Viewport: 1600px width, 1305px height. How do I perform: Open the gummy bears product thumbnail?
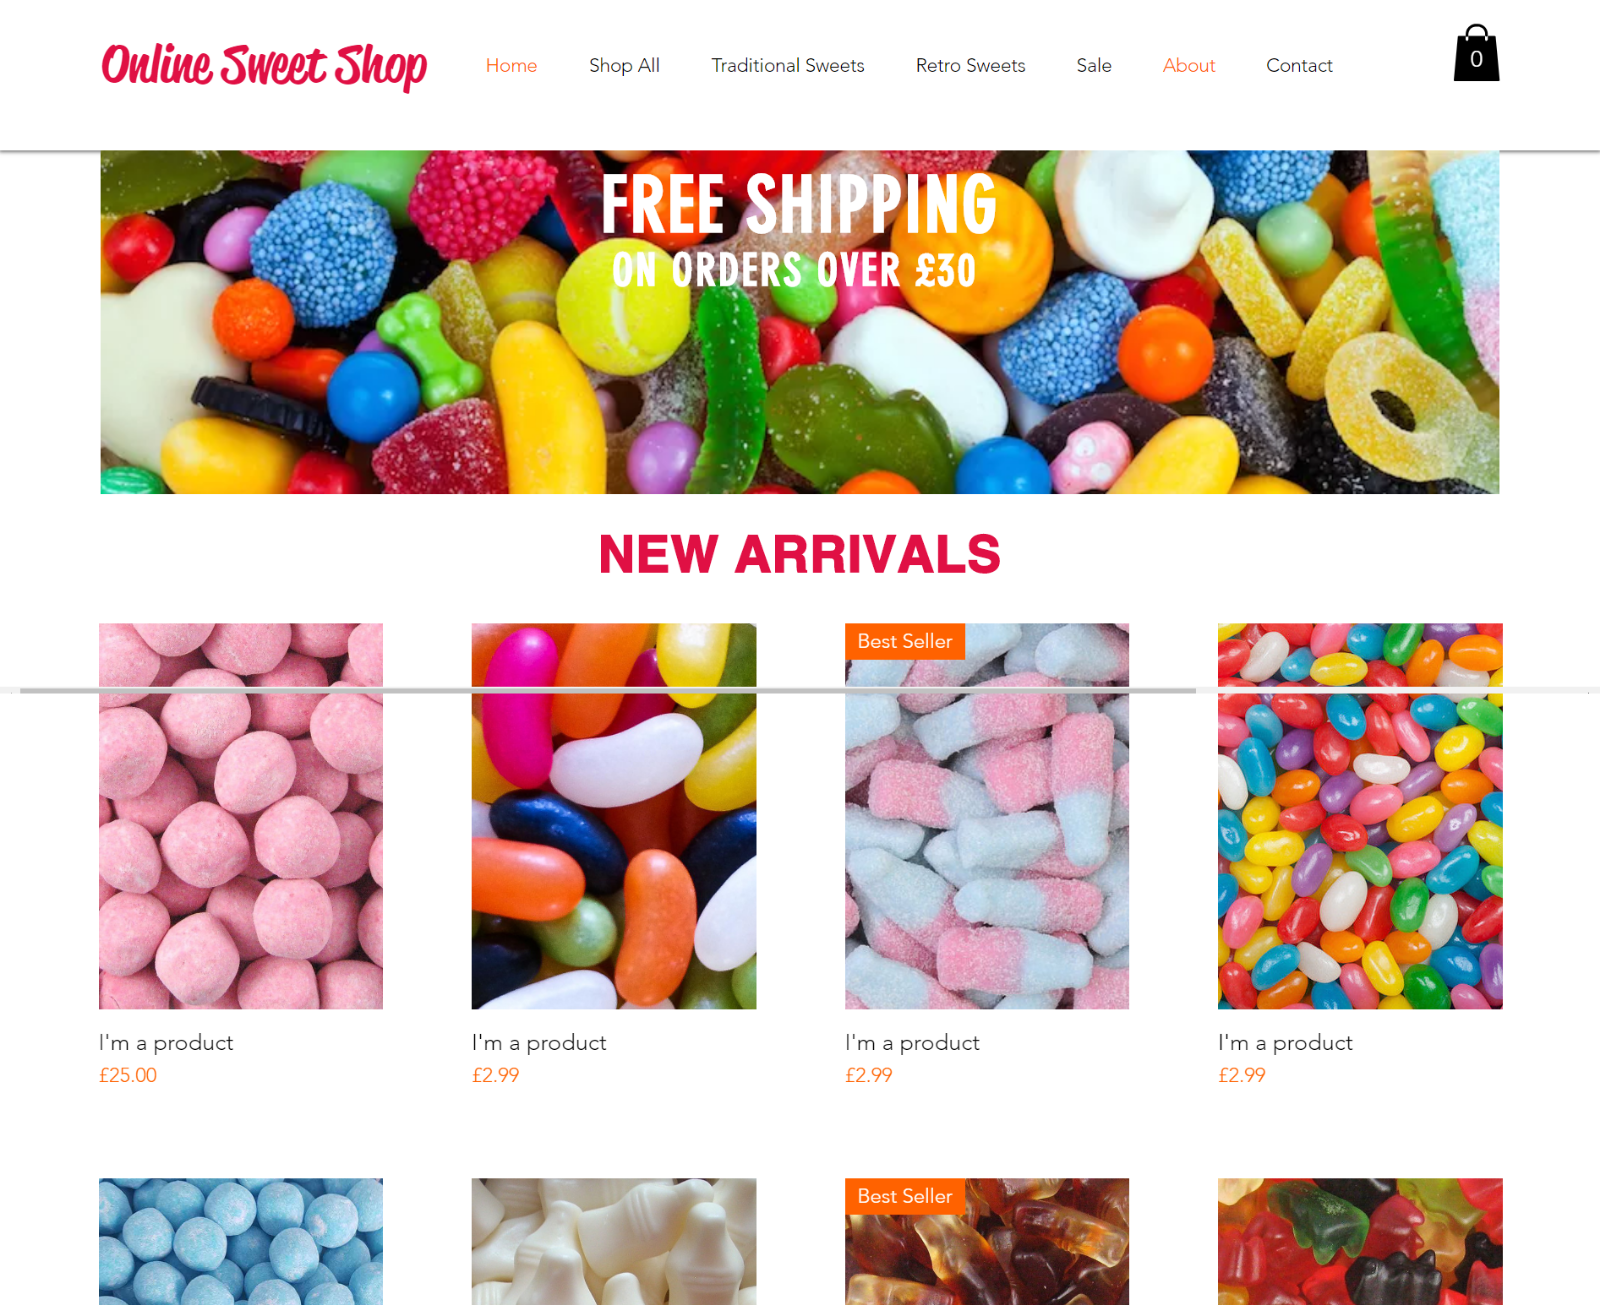[x=1360, y=1241]
